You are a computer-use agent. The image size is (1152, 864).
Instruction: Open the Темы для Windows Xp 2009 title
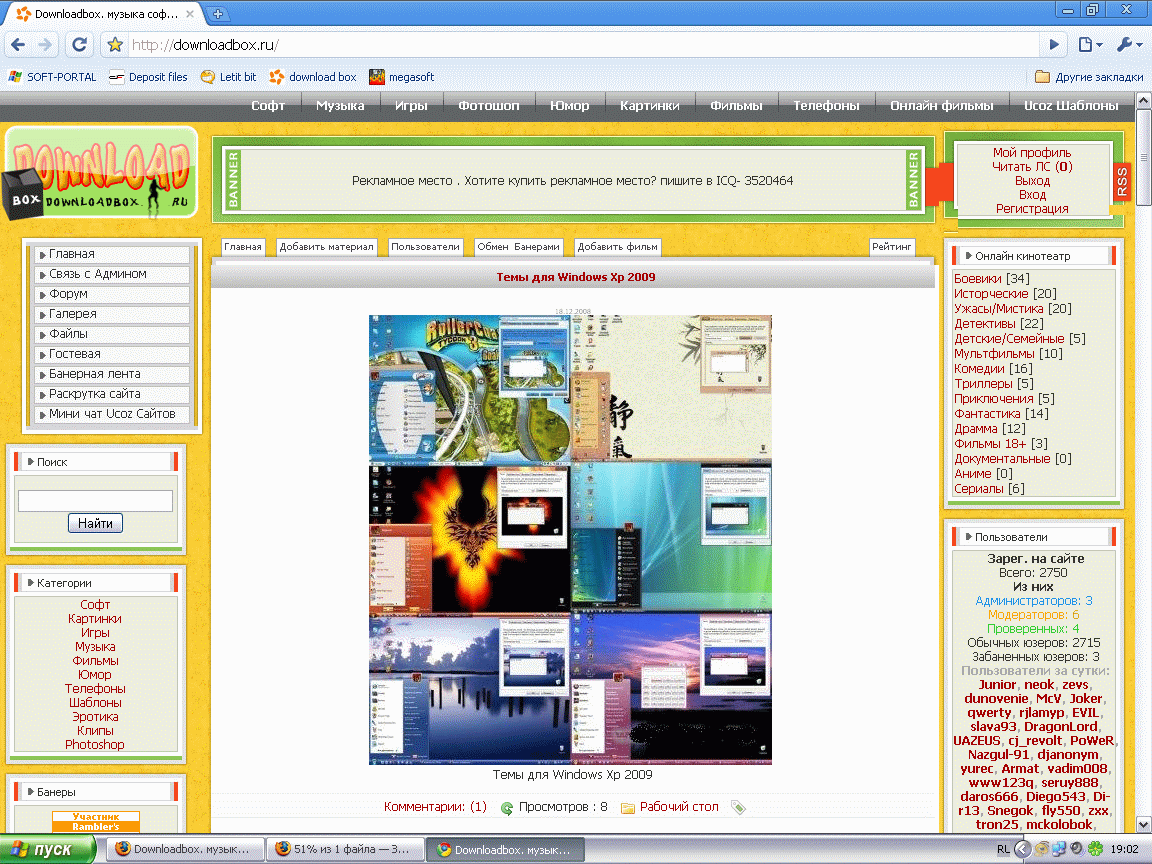pyautogui.click(x=576, y=277)
